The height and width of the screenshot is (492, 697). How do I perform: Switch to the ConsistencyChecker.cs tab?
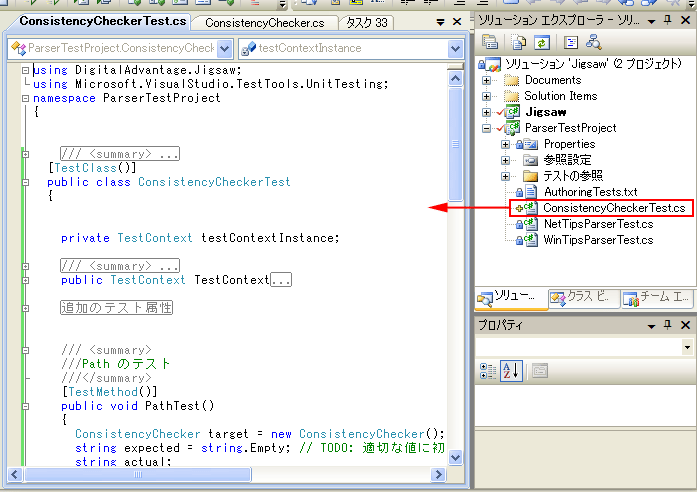tap(264, 23)
